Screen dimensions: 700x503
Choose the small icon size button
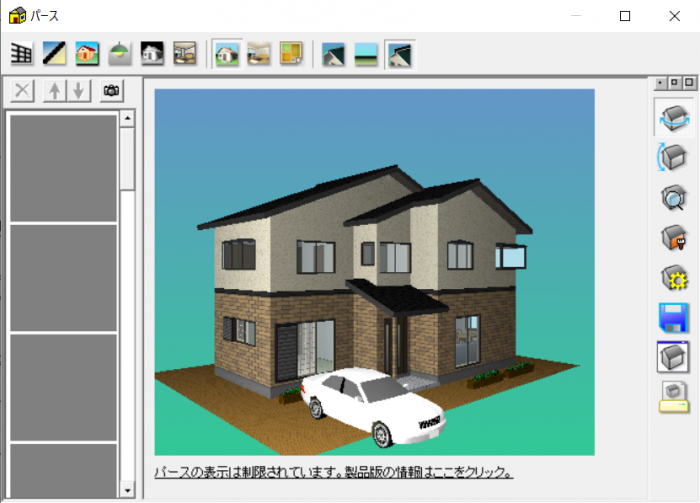coord(660,83)
